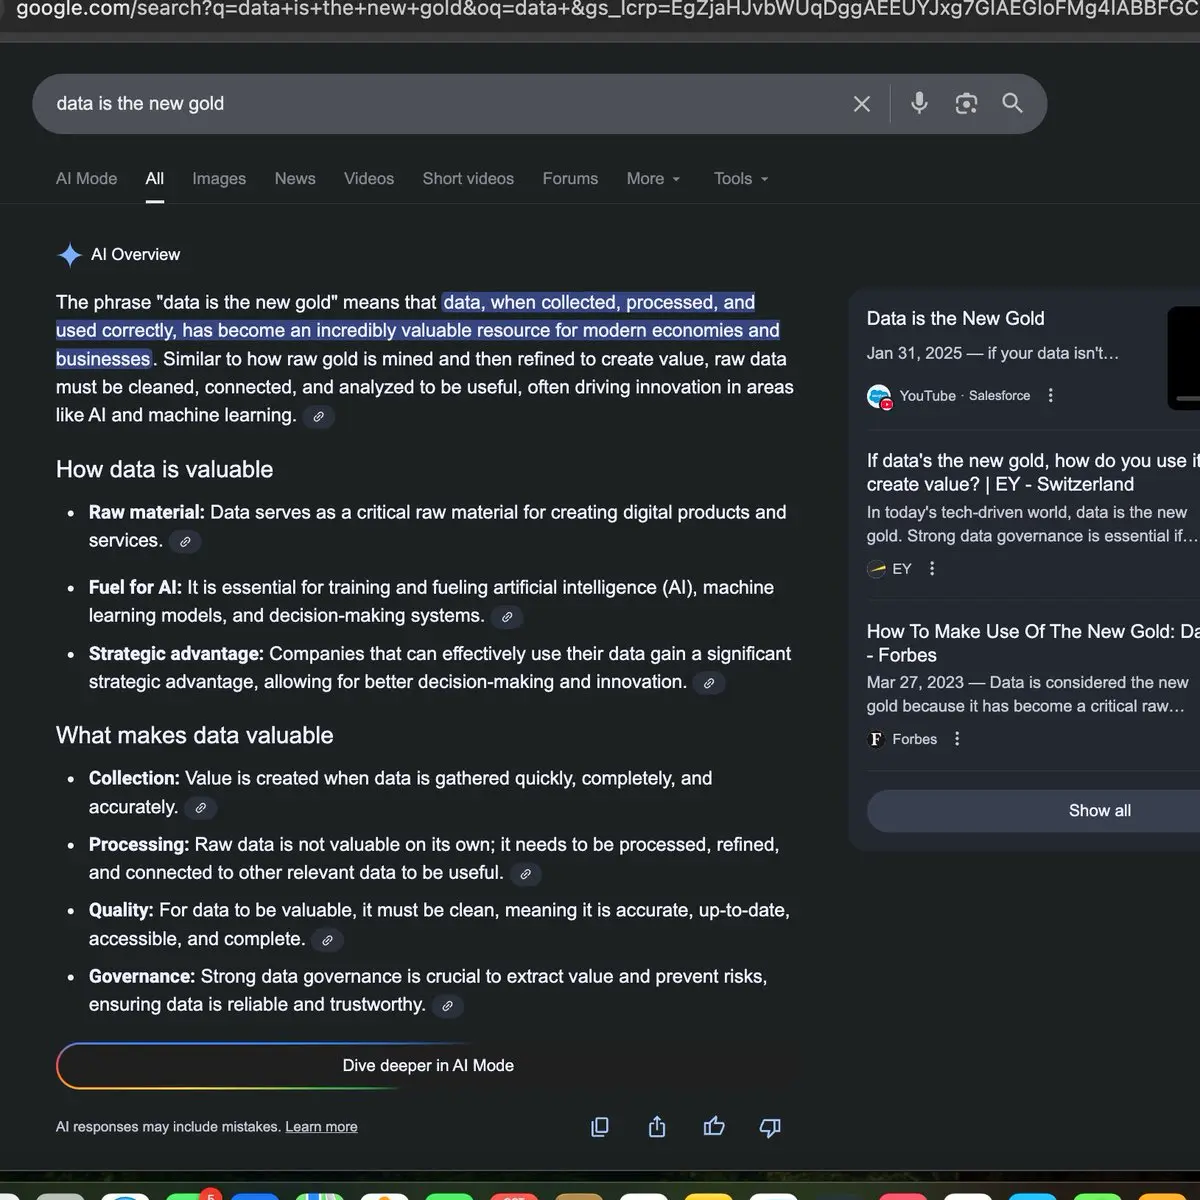The image size is (1200, 1200).
Task: Give thumbs down to AI Overview
Action: (x=770, y=1128)
